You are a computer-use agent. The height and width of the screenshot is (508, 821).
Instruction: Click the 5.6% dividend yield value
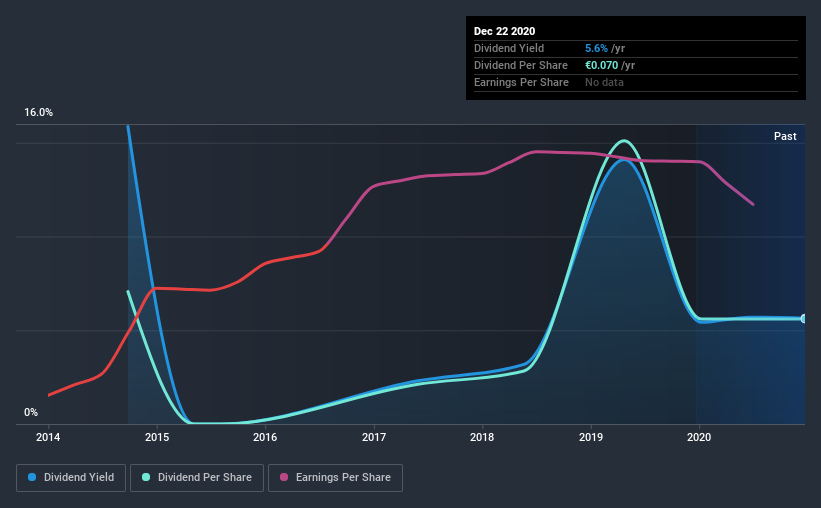596,48
